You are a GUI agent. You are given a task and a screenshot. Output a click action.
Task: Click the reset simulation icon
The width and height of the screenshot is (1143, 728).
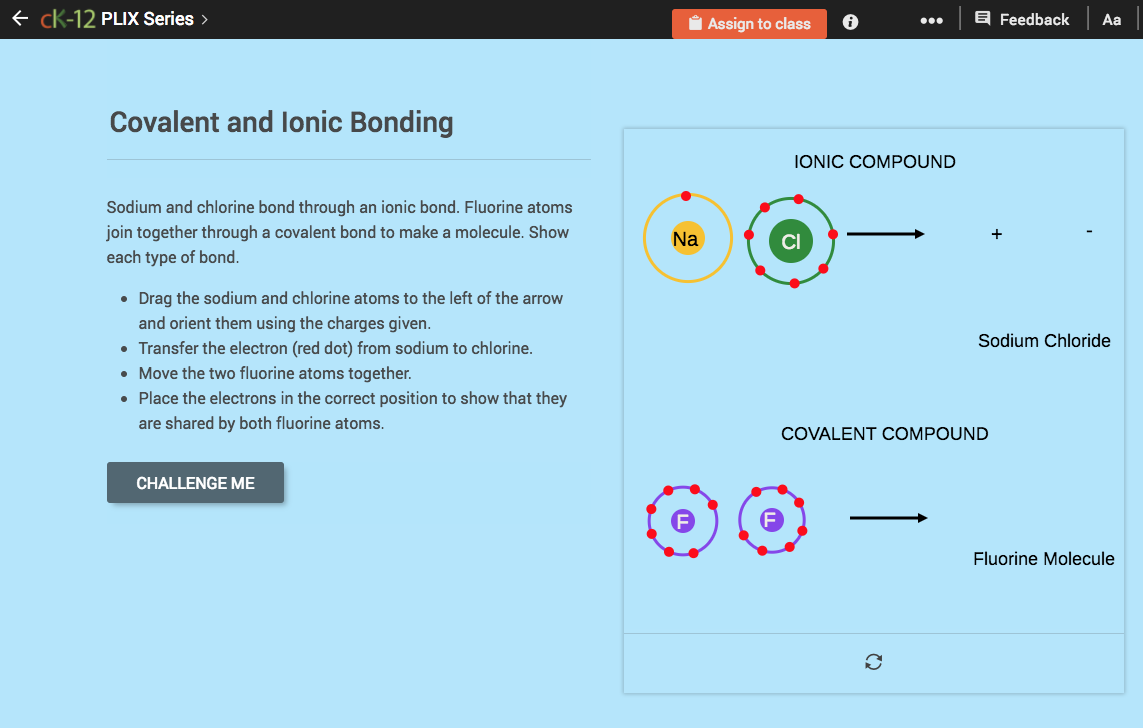point(873,662)
